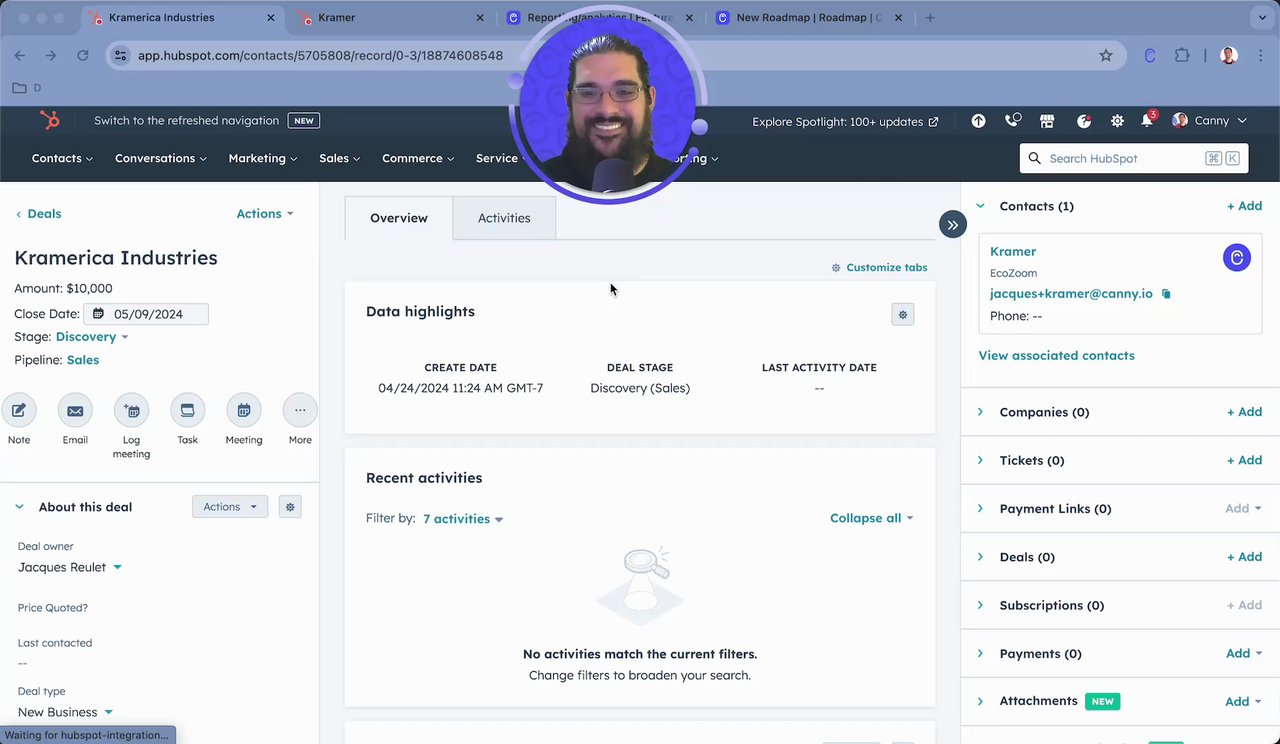Open the 7 activities filter dropdown
Screen dimensions: 1280x744
click(x=463, y=519)
